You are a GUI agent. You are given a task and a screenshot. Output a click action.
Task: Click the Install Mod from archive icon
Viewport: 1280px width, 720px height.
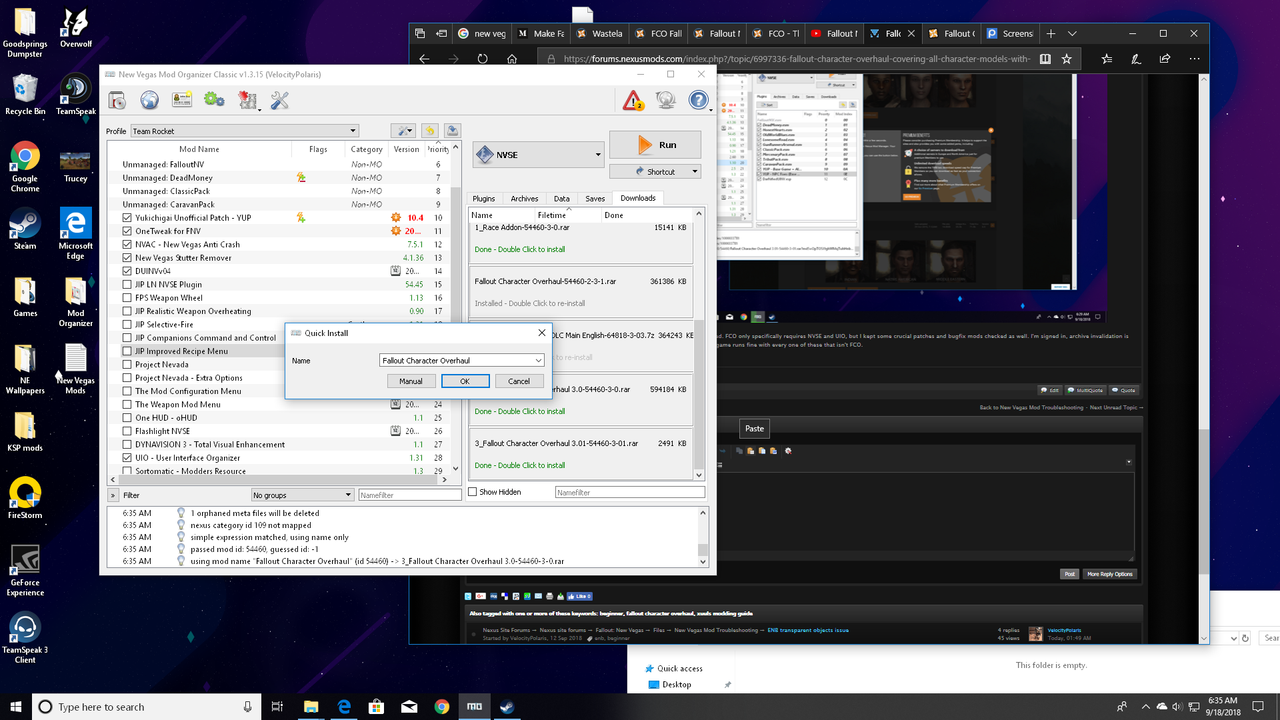pos(117,100)
